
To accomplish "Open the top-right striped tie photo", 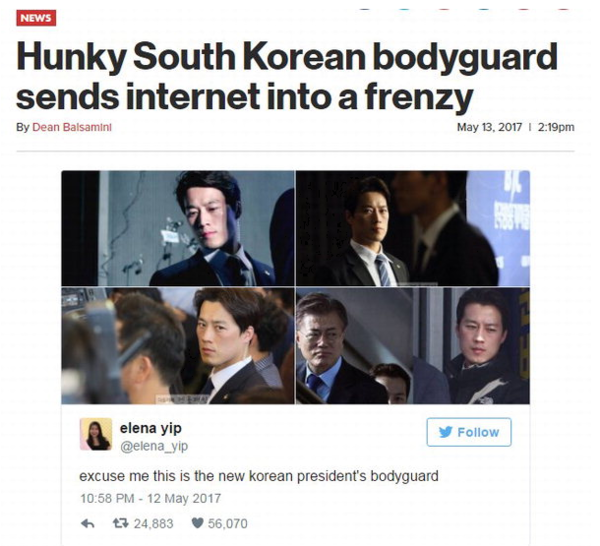I will (x=413, y=228).
